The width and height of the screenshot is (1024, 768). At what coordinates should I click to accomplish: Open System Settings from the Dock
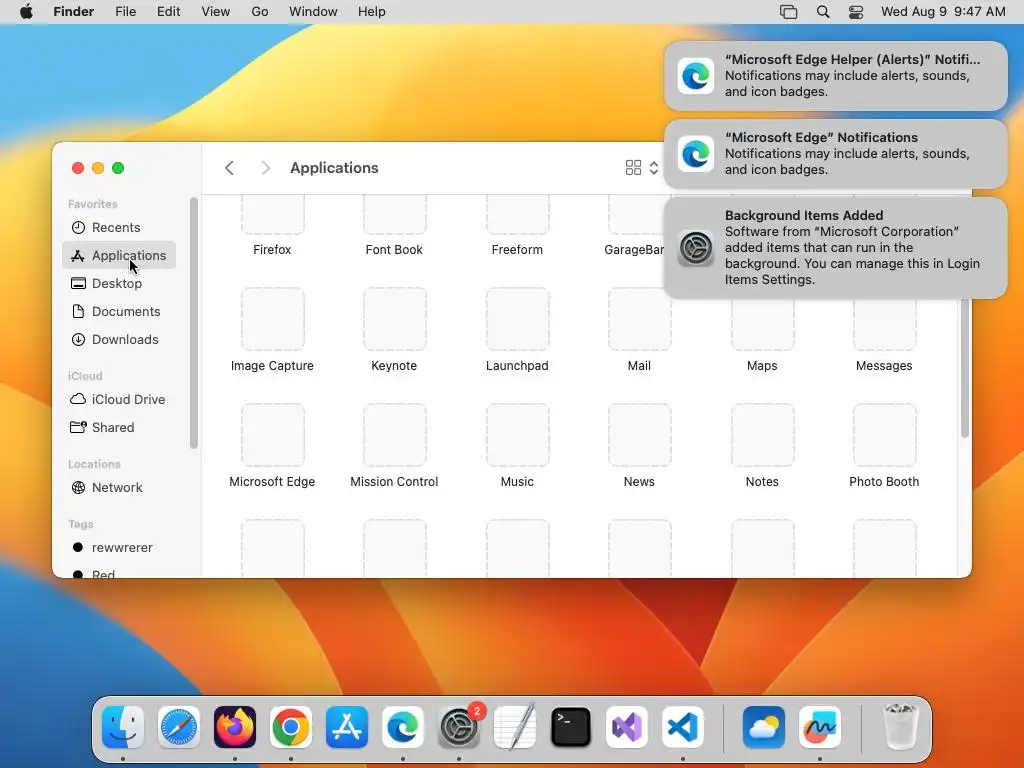[x=459, y=727]
